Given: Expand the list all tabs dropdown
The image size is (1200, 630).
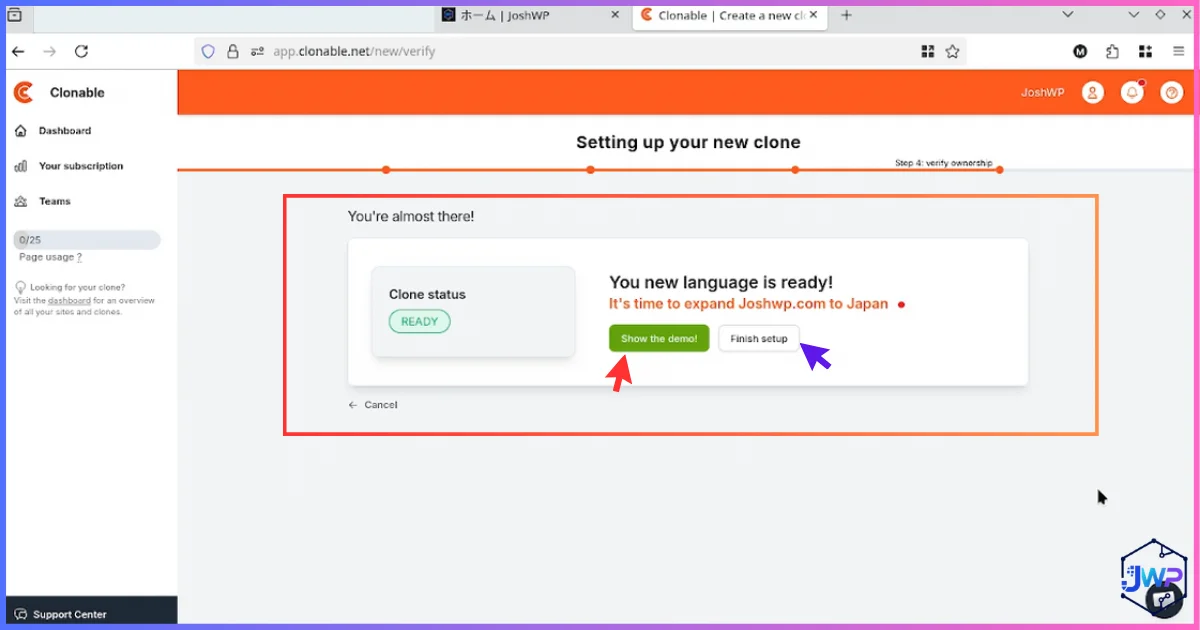Looking at the screenshot, I should pos(1067,15).
